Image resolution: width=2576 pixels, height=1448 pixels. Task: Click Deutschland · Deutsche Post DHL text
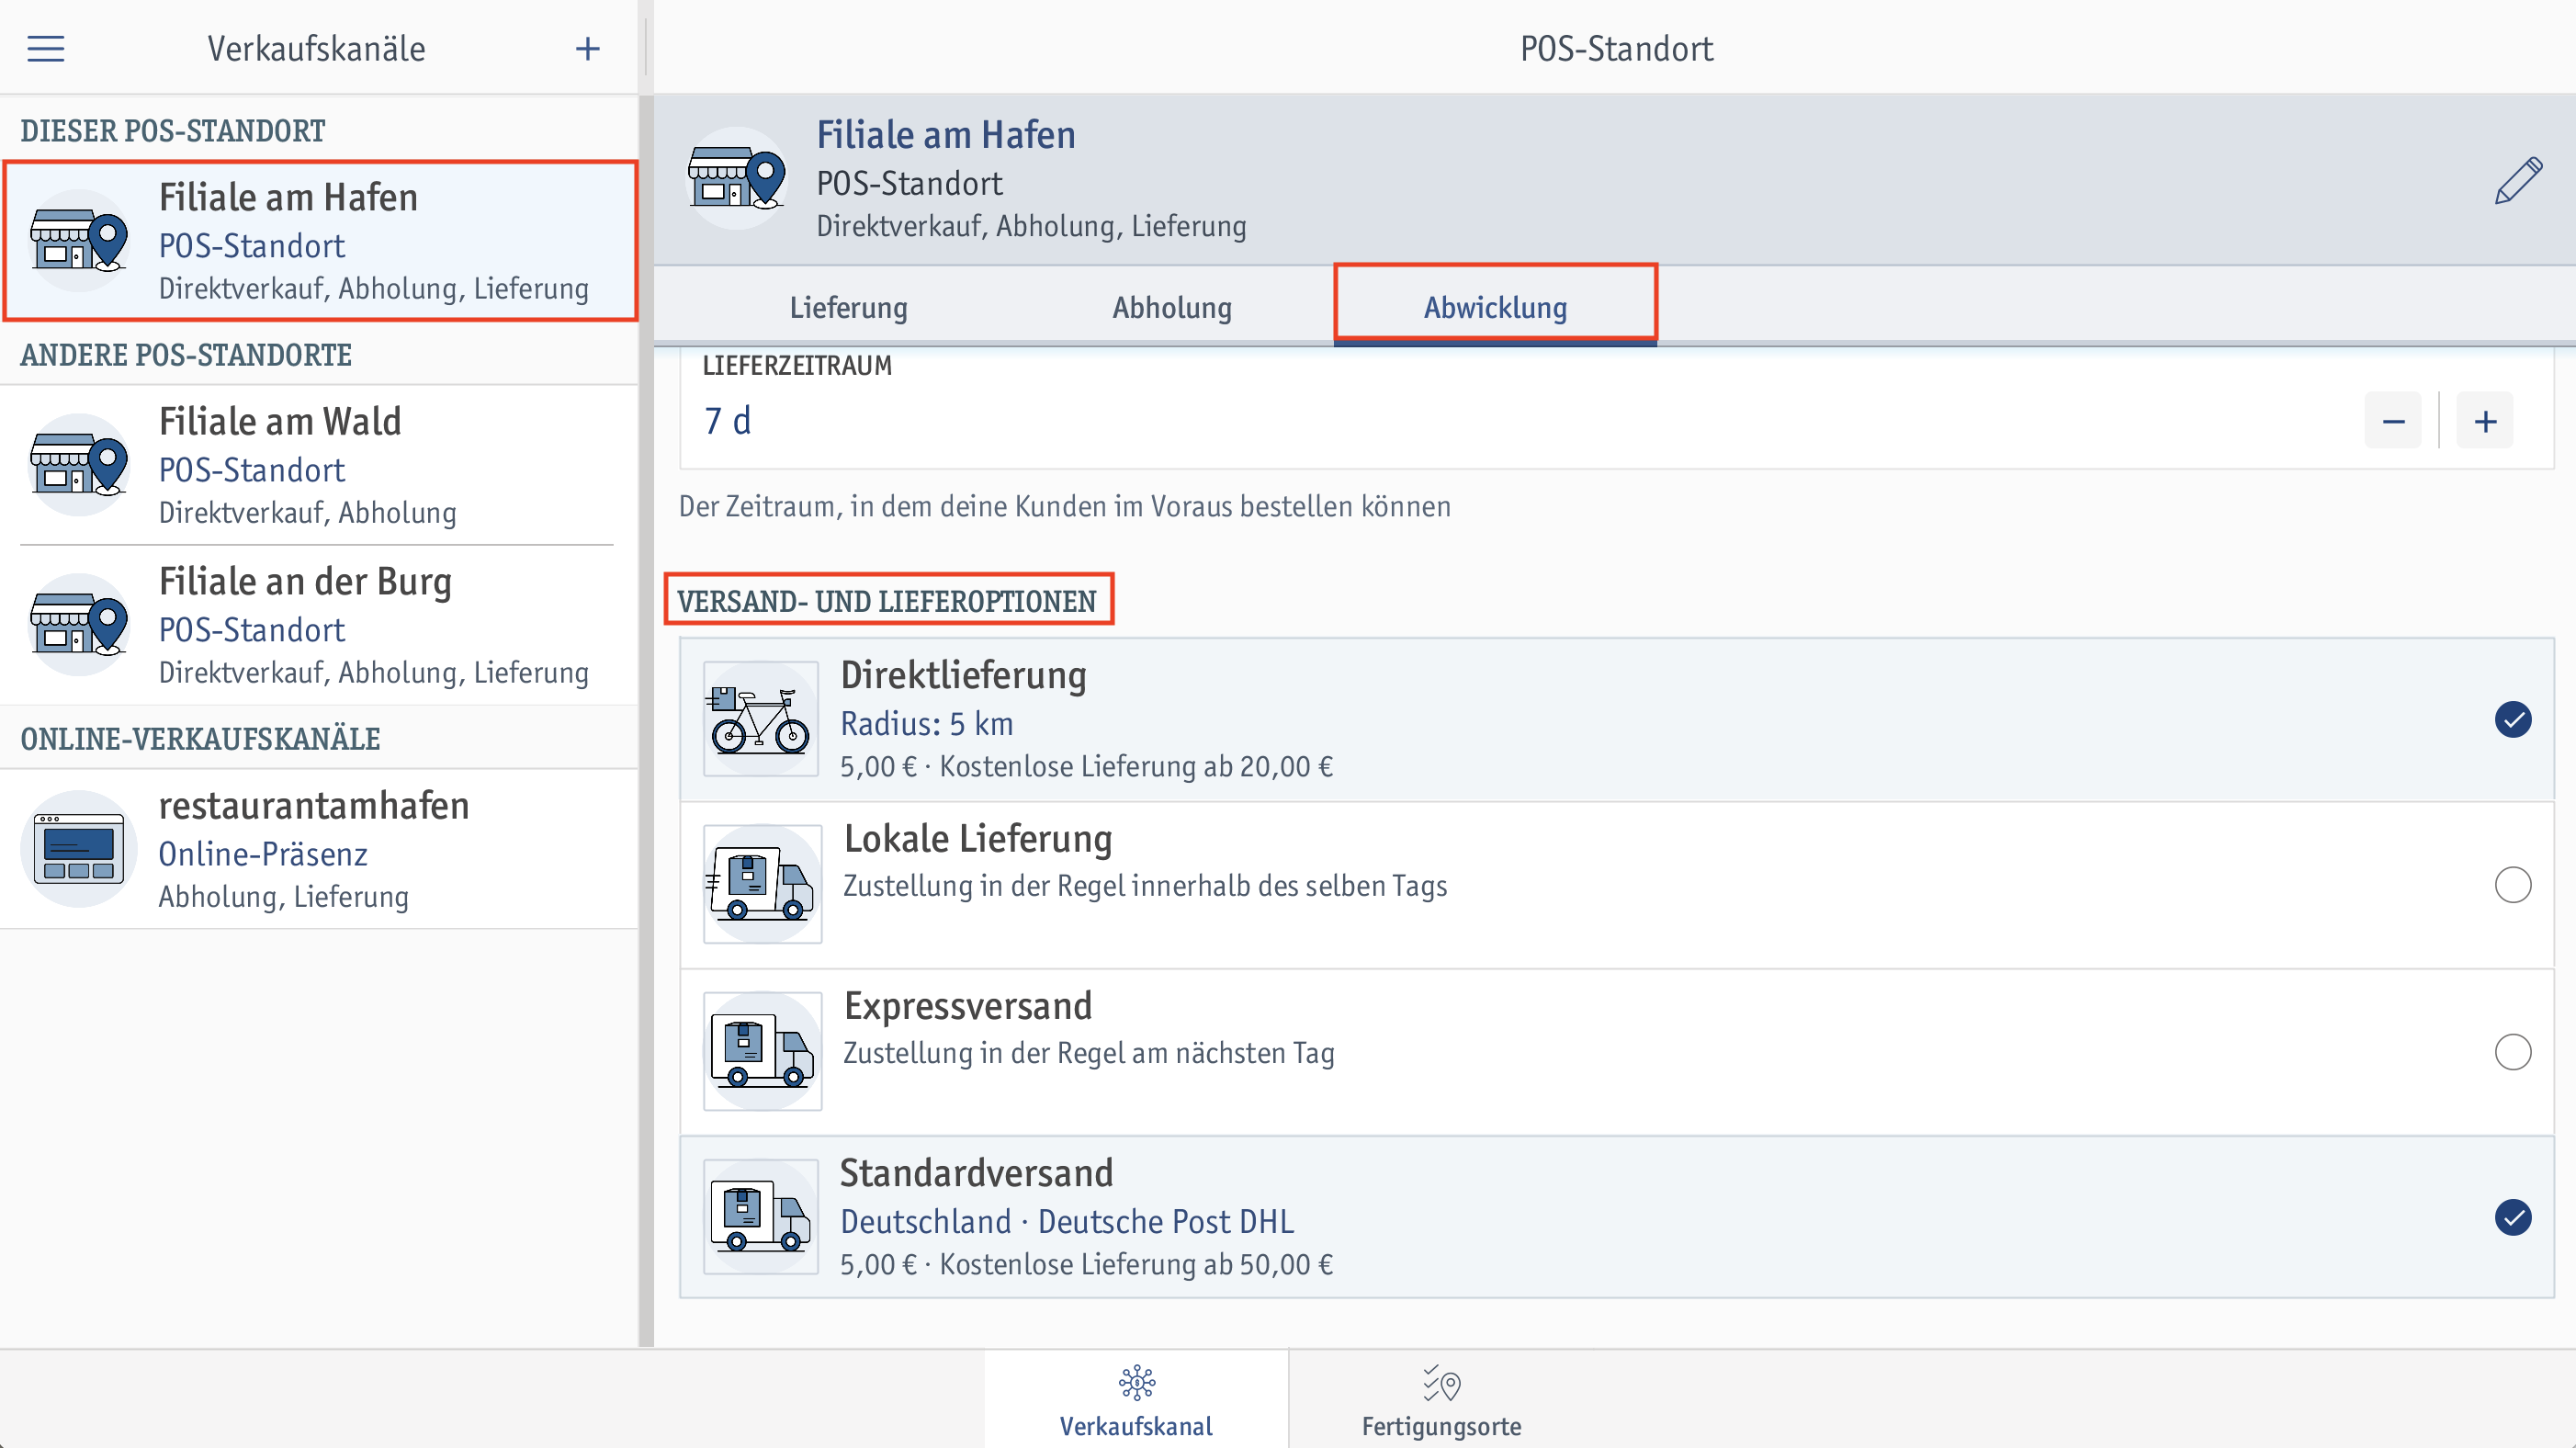(1067, 1221)
